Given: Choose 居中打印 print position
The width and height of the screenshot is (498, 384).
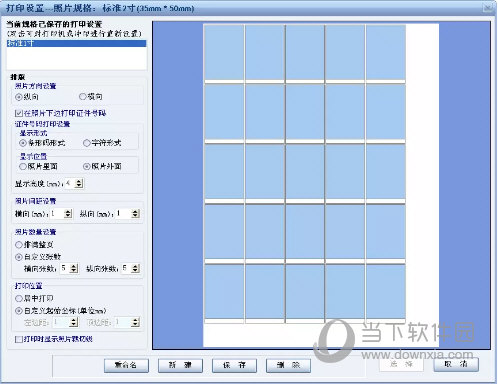Looking at the screenshot, I should [19, 298].
